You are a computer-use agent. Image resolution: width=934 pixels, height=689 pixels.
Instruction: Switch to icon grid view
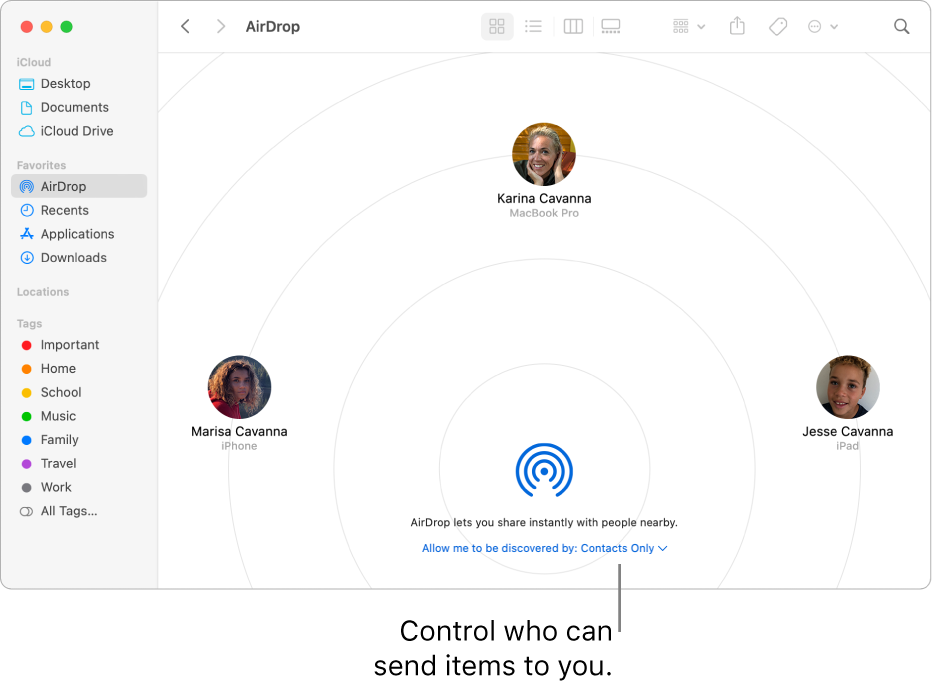pos(497,26)
